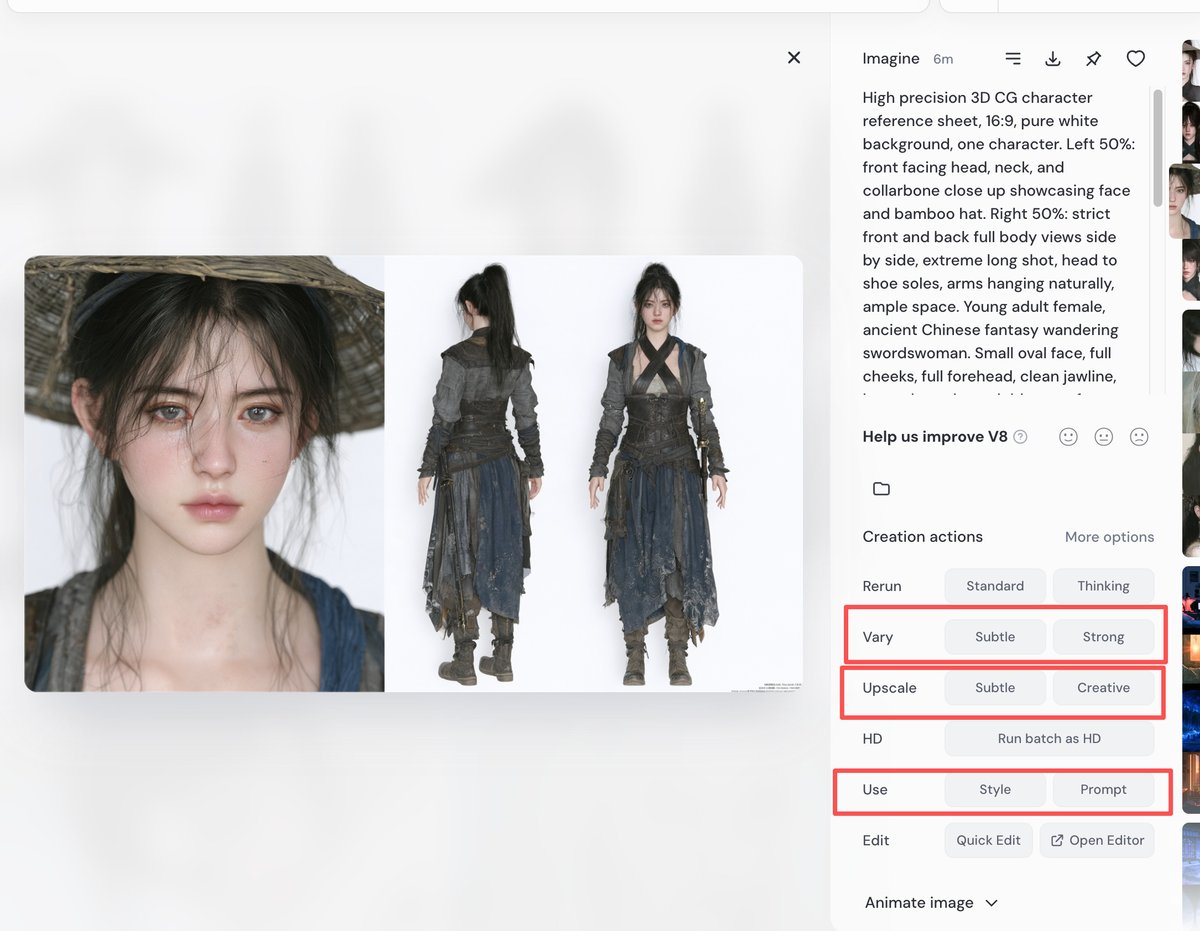
Task: Open the options menu lines icon beside Imagine
Action: point(1013,59)
